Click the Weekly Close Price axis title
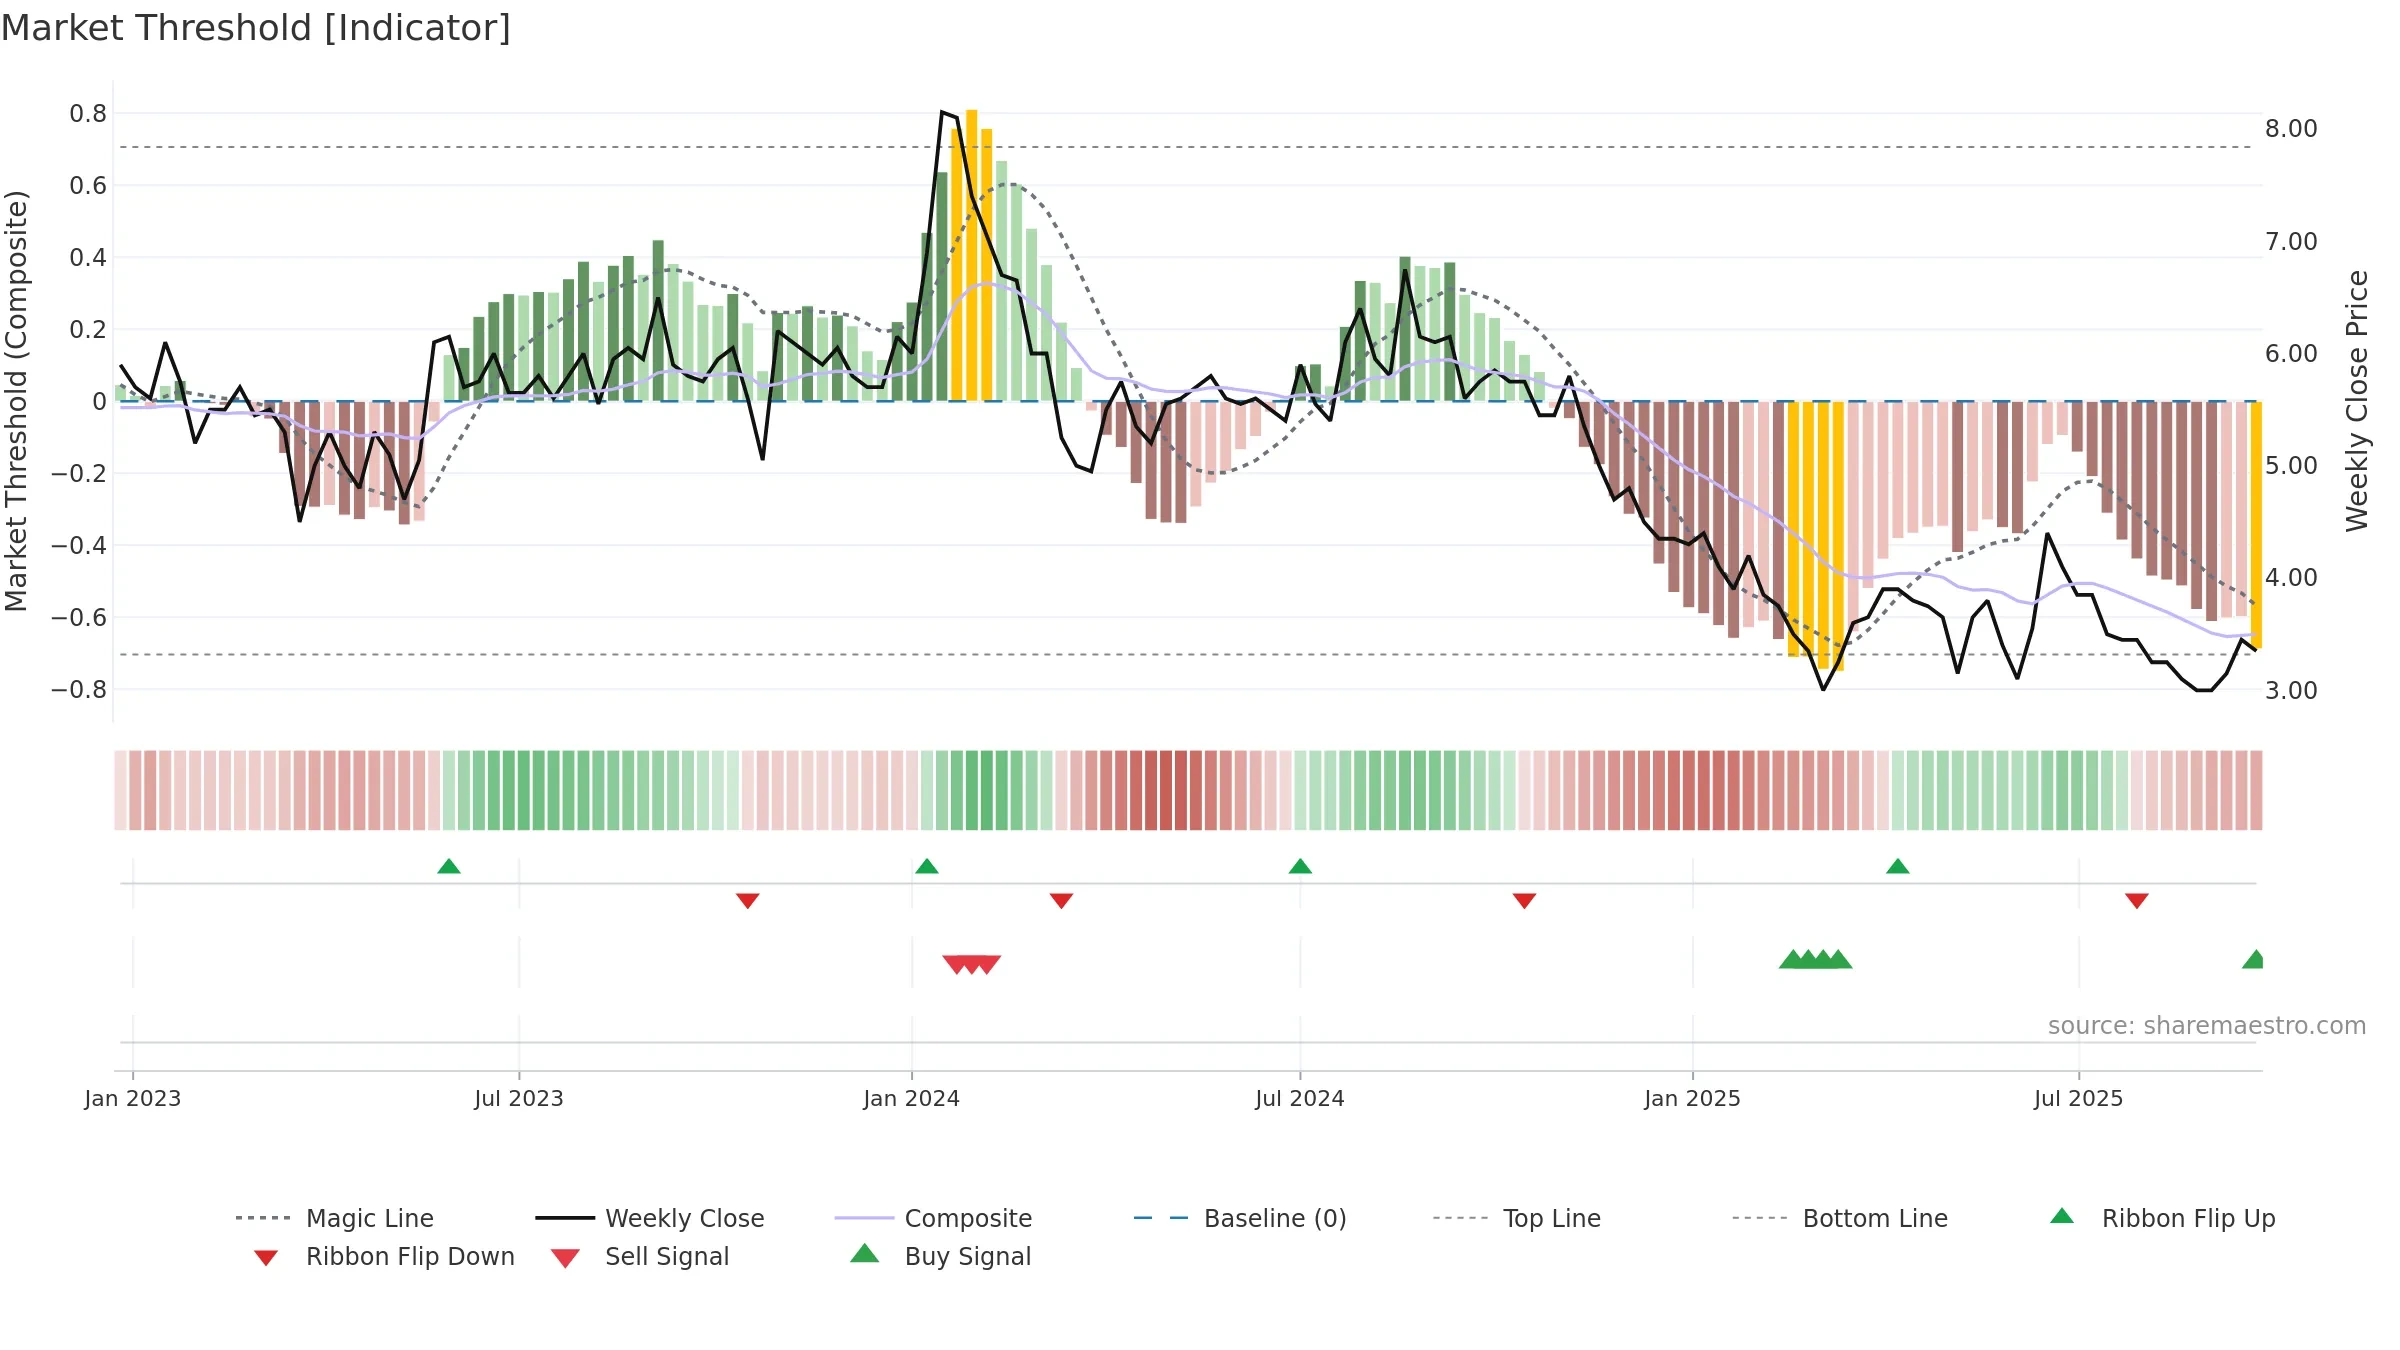 point(2357,400)
